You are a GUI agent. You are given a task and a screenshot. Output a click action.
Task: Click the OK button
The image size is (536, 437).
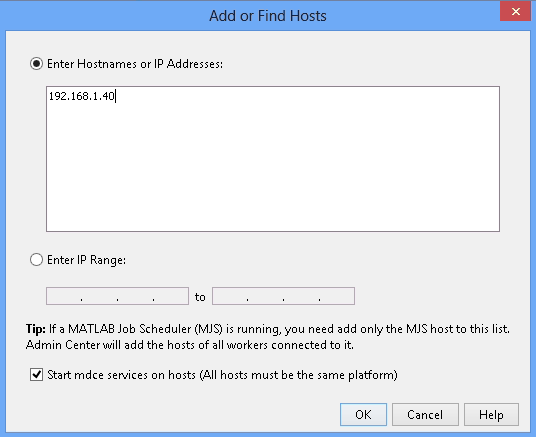[x=363, y=414]
